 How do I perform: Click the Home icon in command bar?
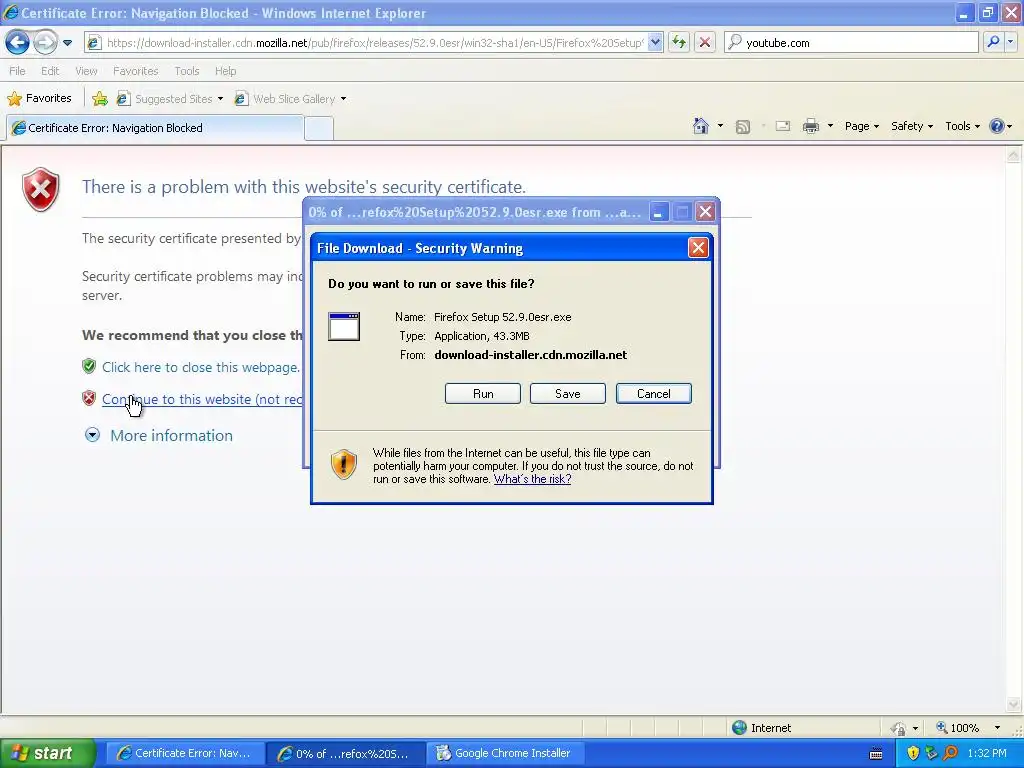[701, 126]
